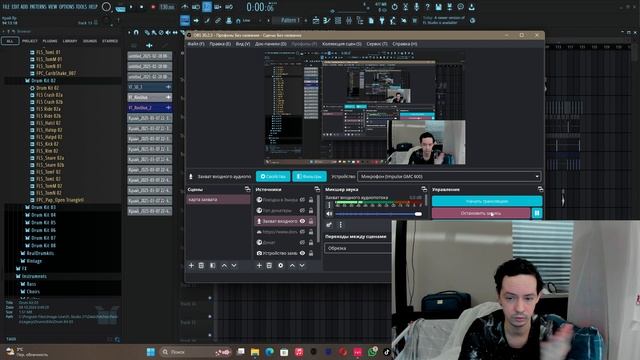Pop out the Управление dock panel
The height and width of the screenshot is (360, 640).
[x=540, y=189]
